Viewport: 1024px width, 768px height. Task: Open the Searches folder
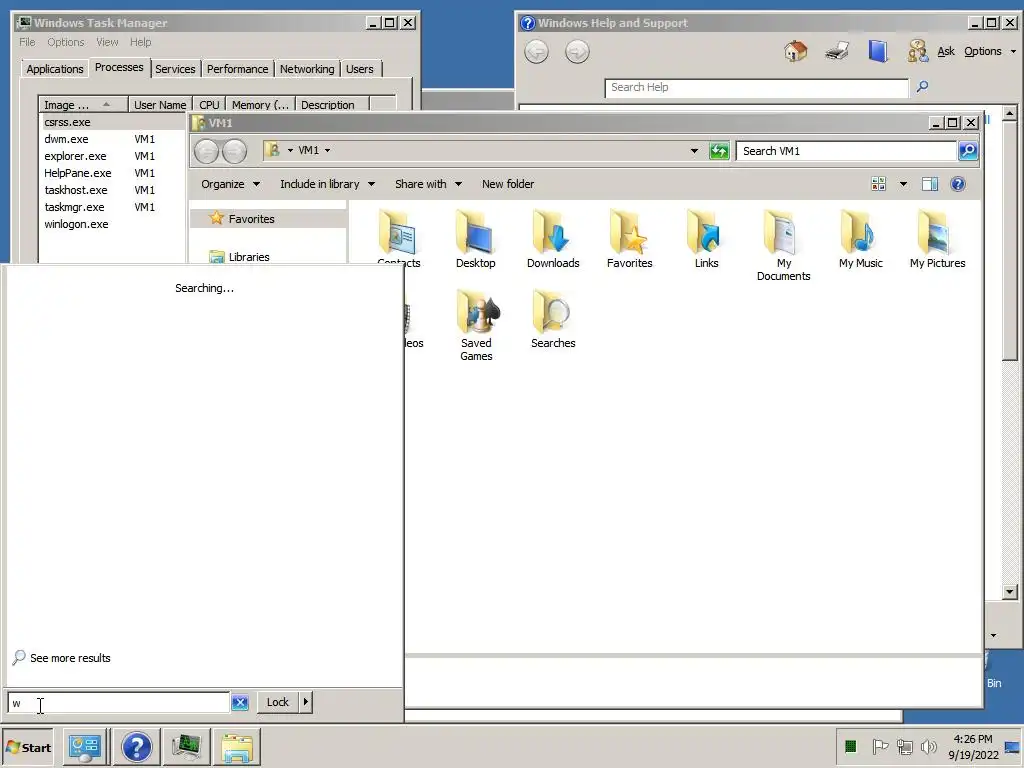(553, 319)
